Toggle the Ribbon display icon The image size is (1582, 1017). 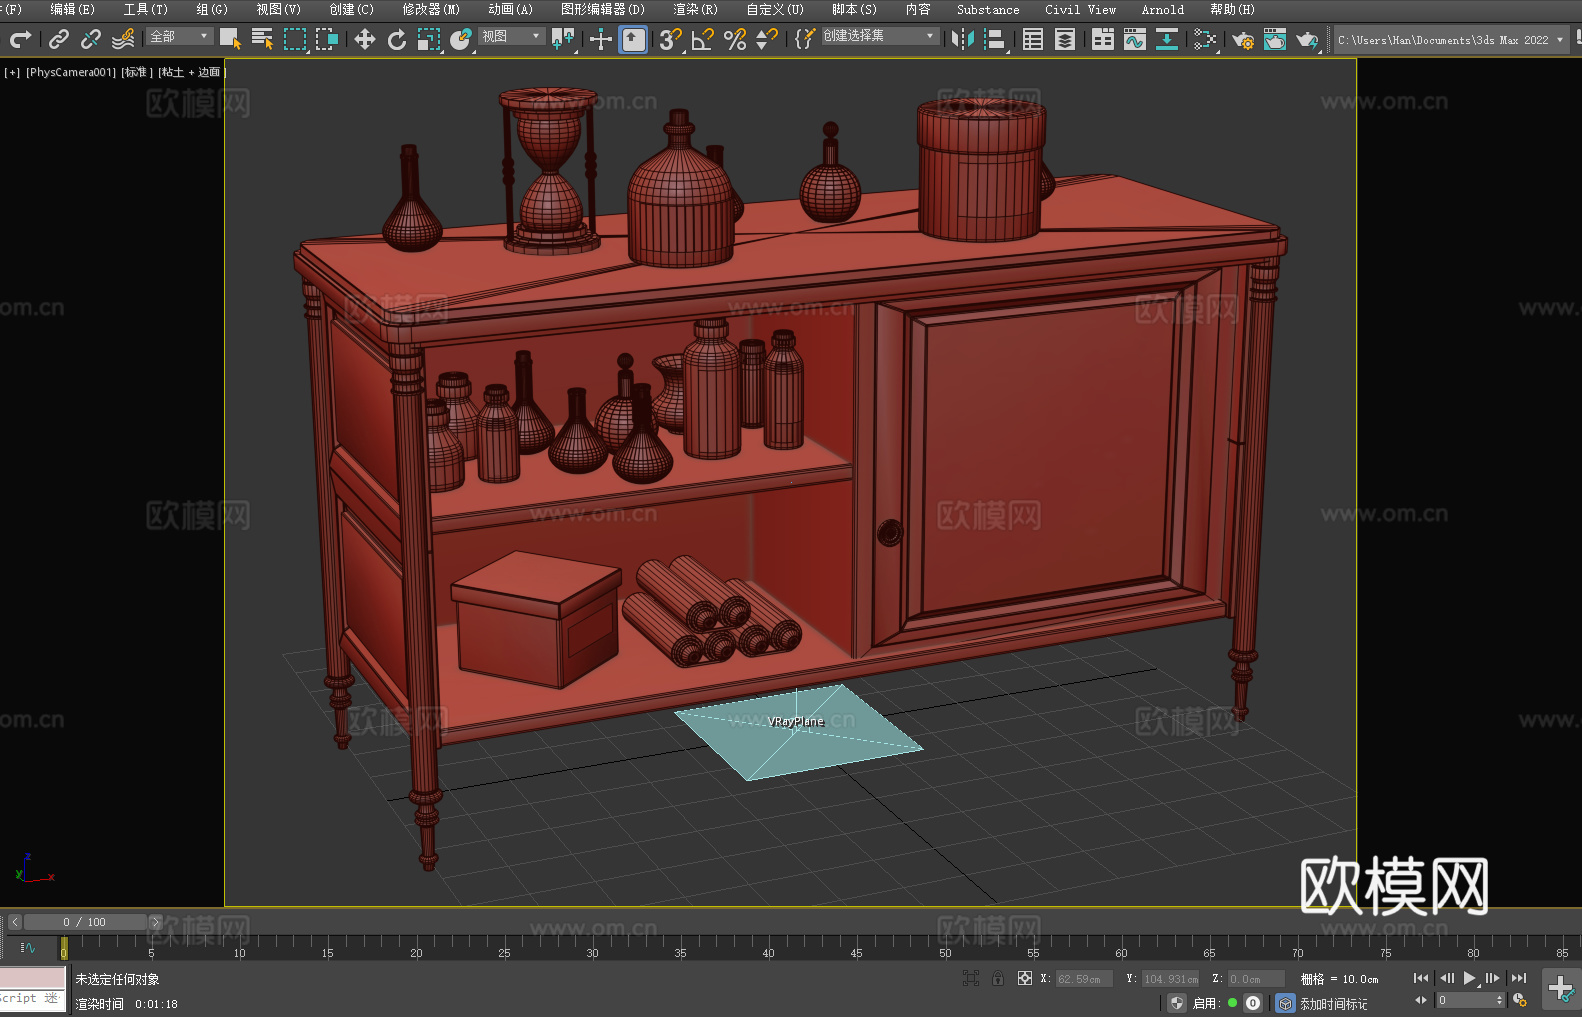(x=1103, y=39)
